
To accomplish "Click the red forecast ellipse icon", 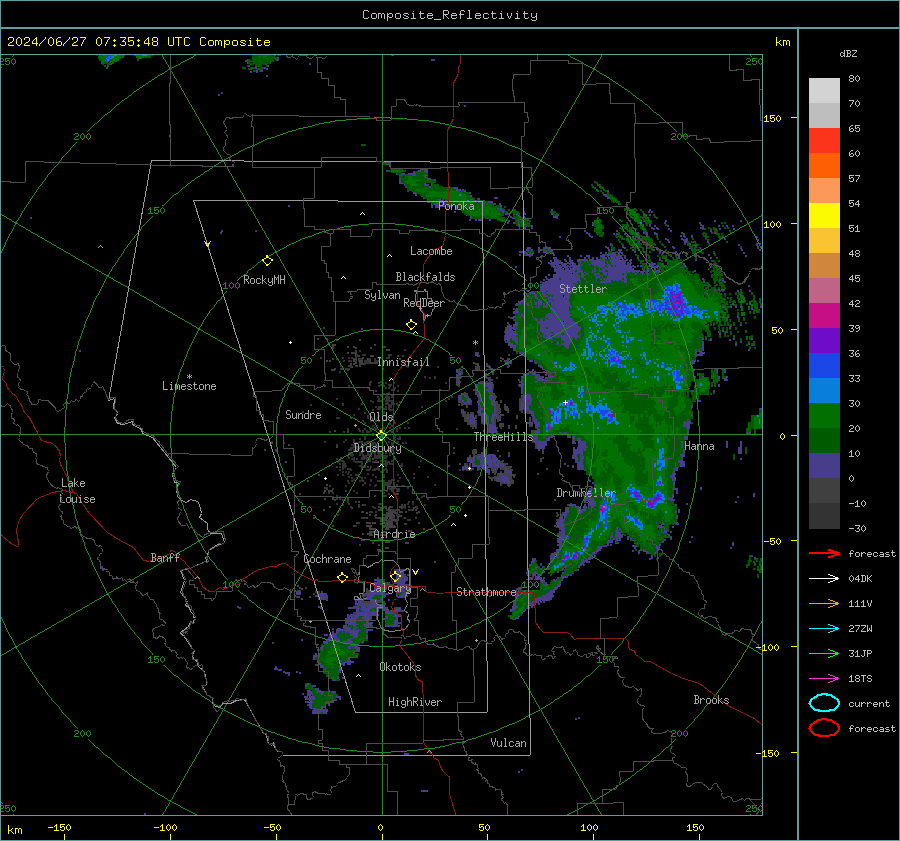I will [x=824, y=728].
